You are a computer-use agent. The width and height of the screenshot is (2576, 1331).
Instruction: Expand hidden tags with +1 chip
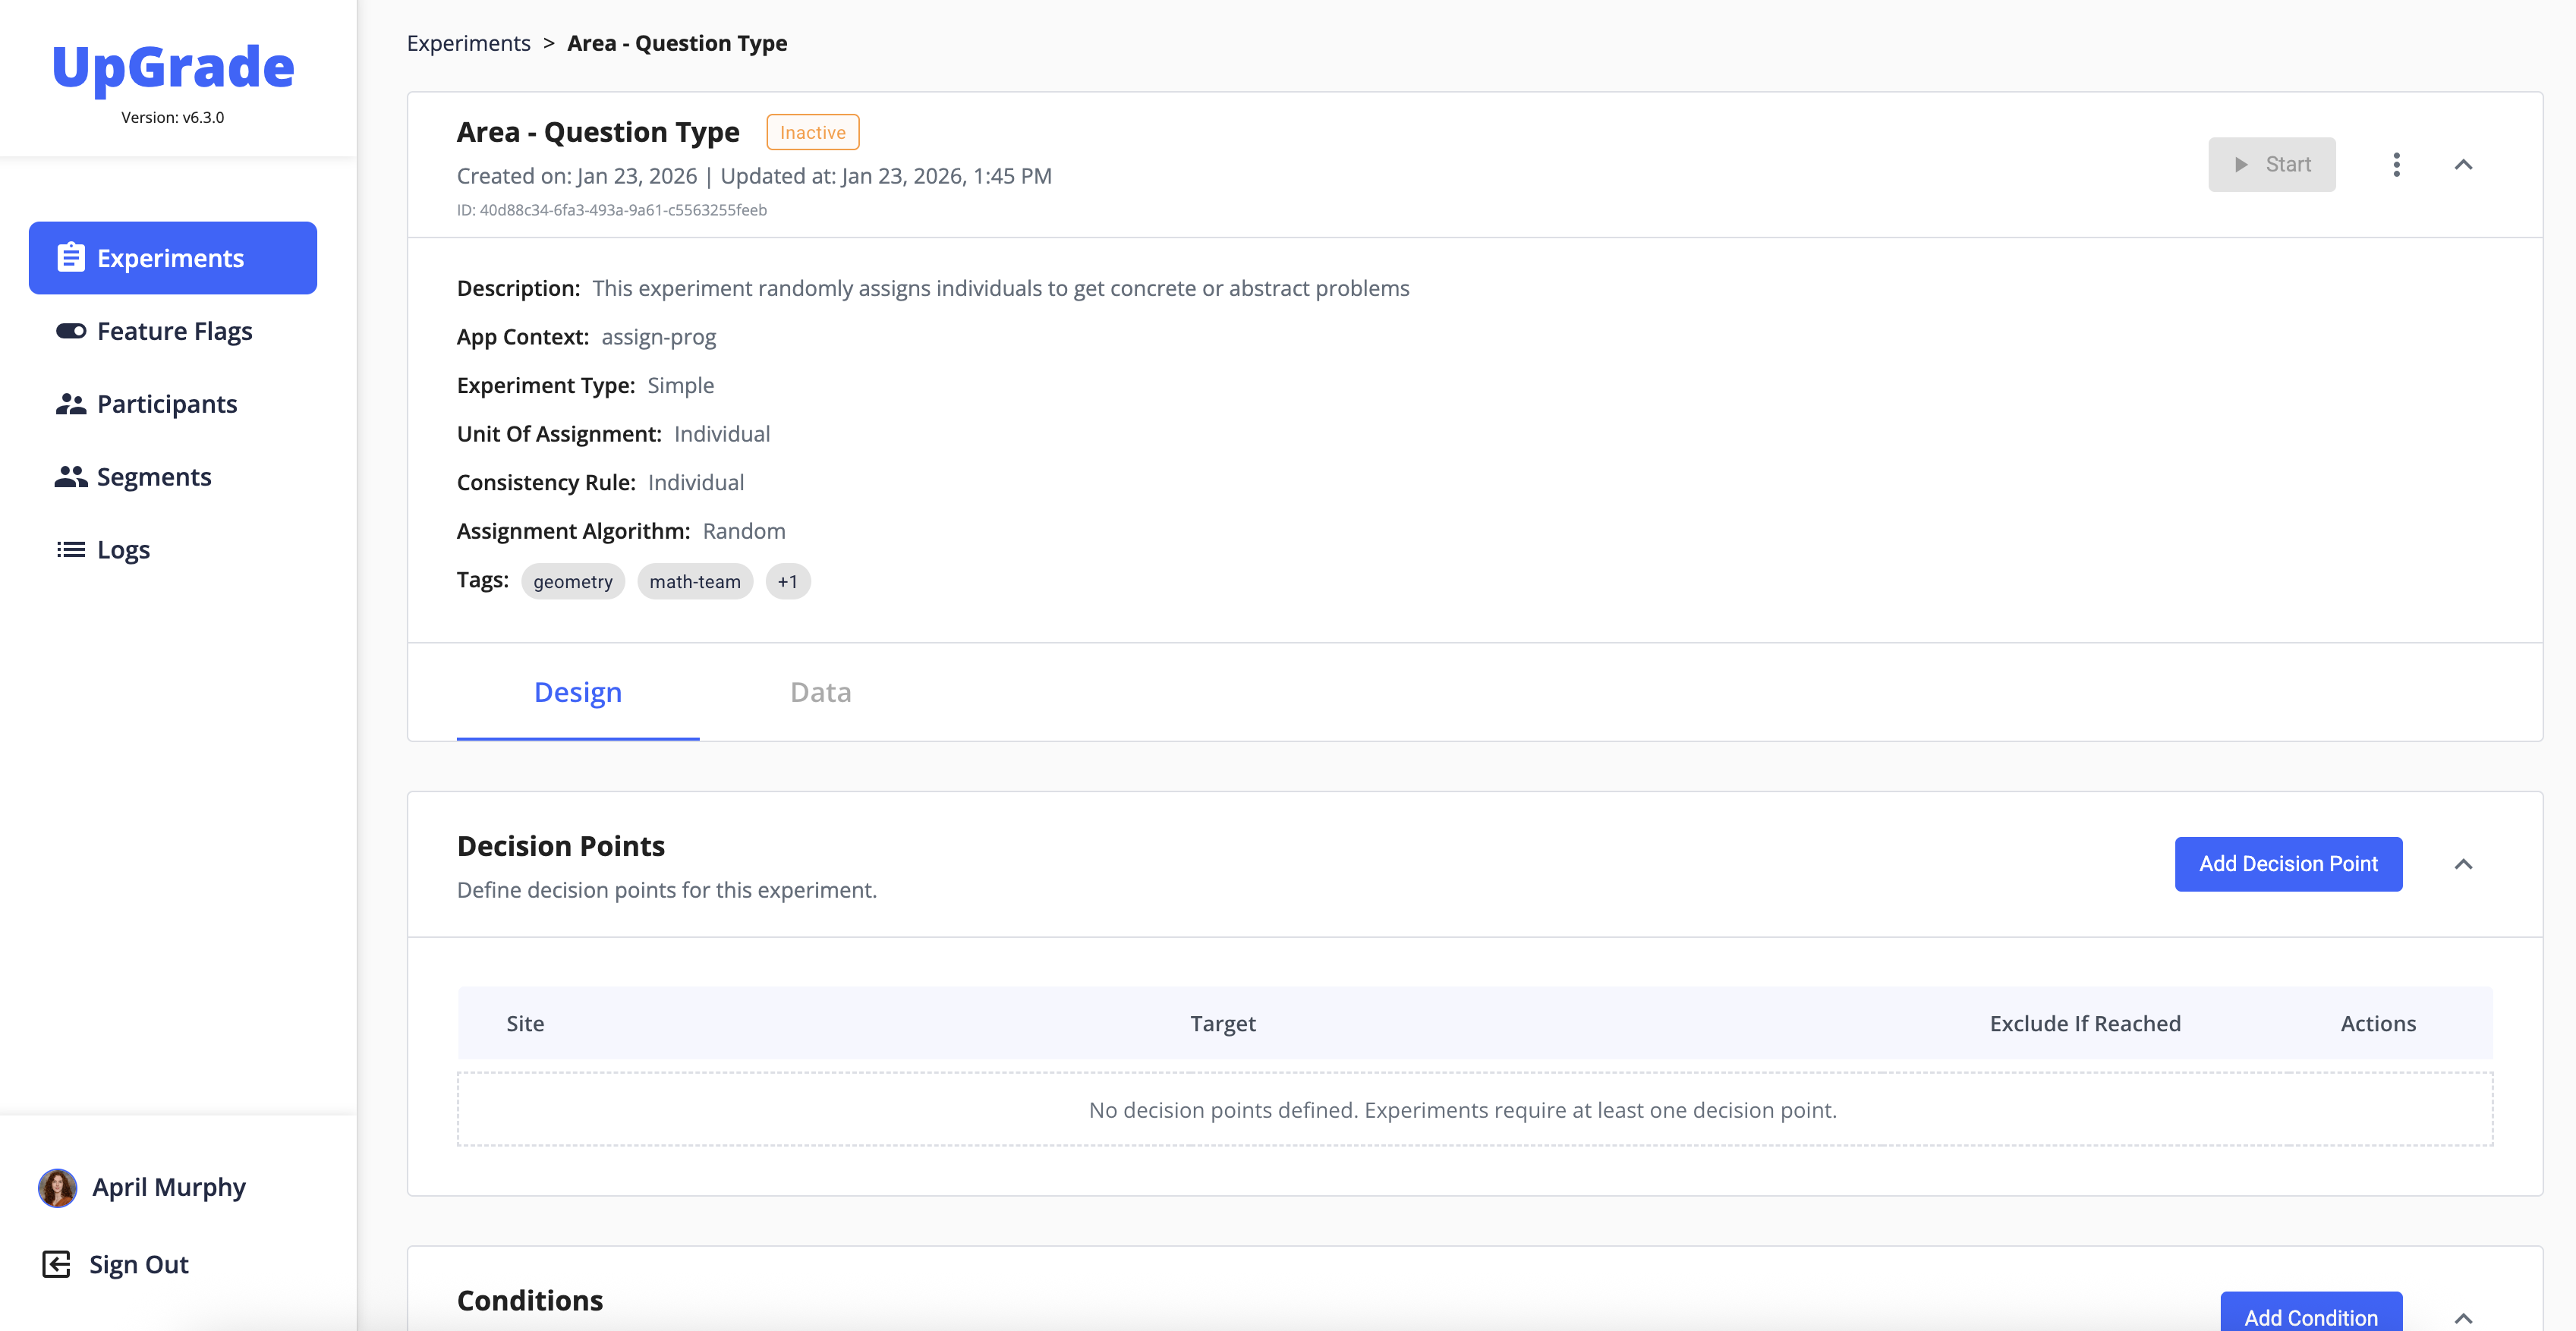click(787, 582)
